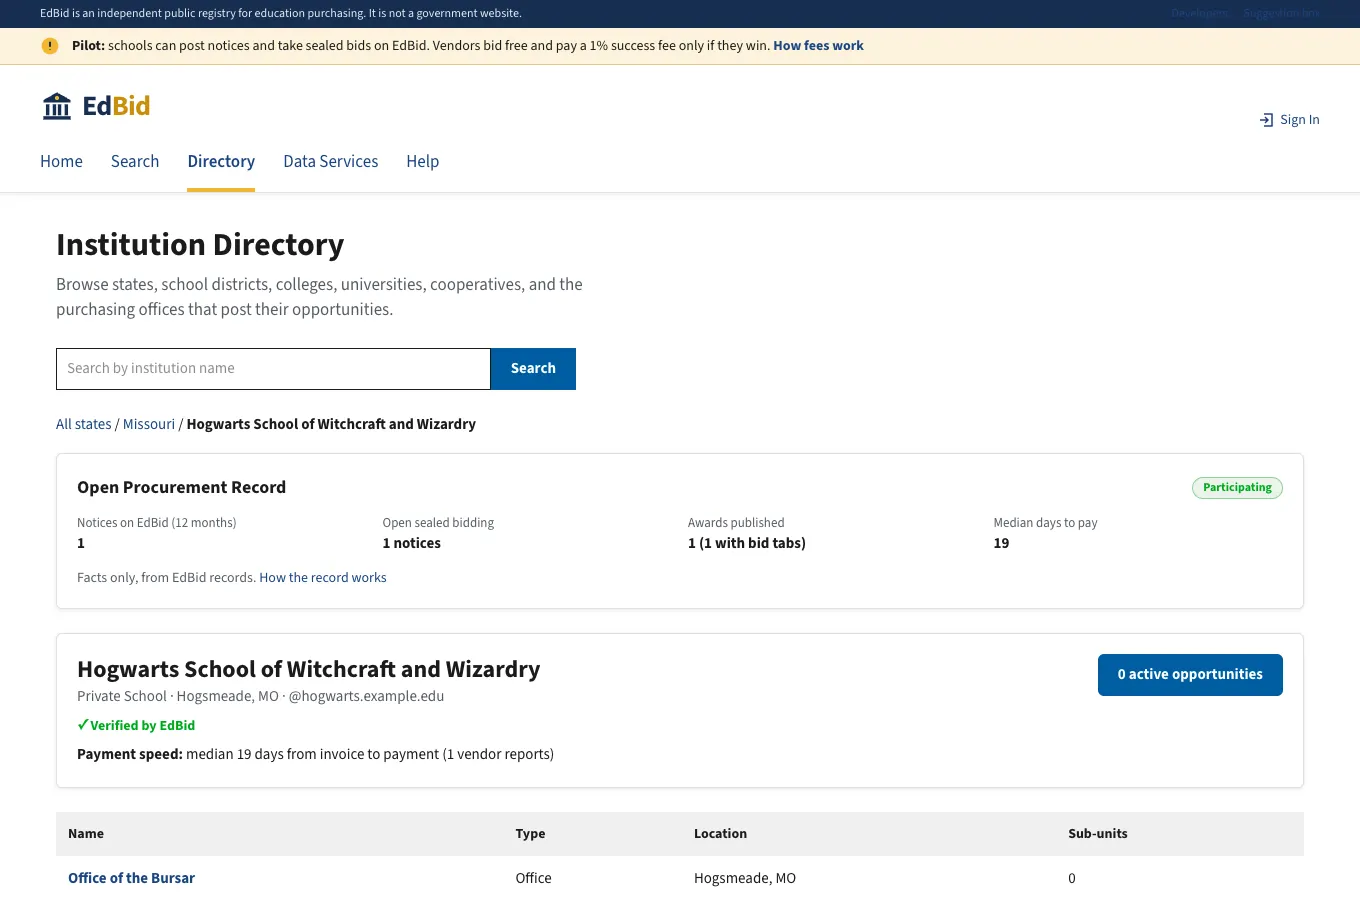The height and width of the screenshot is (900, 1360).
Task: Click the Open sealed bidding label
Action: 438,523
